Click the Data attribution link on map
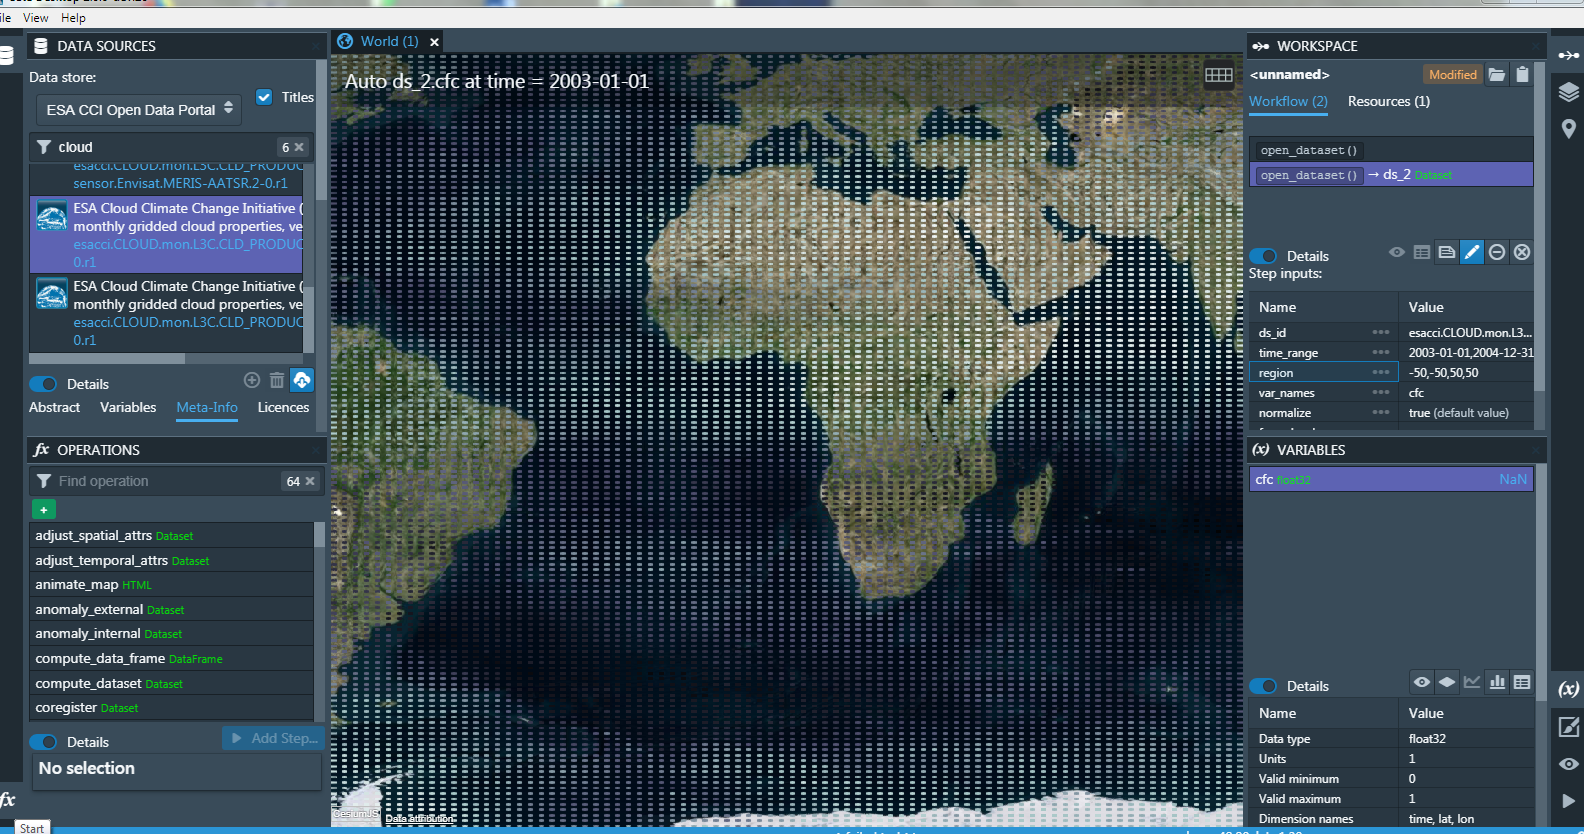 coord(419,818)
